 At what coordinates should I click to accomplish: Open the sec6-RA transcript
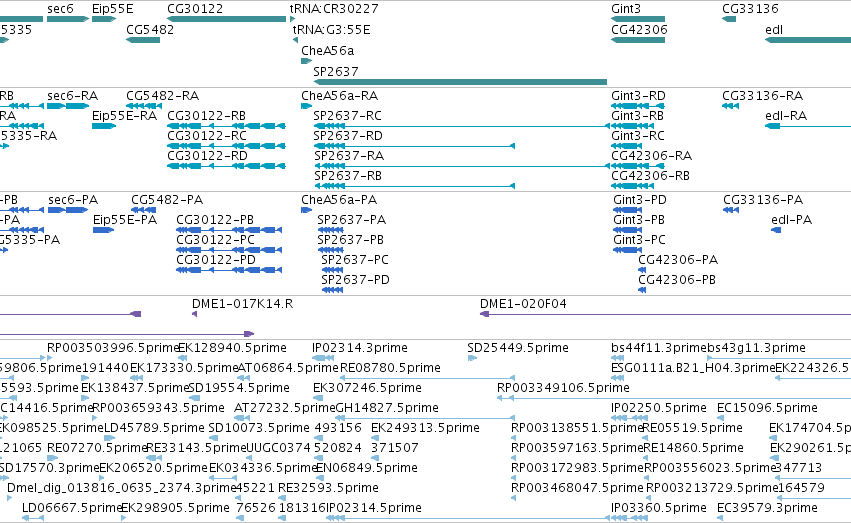click(x=68, y=106)
